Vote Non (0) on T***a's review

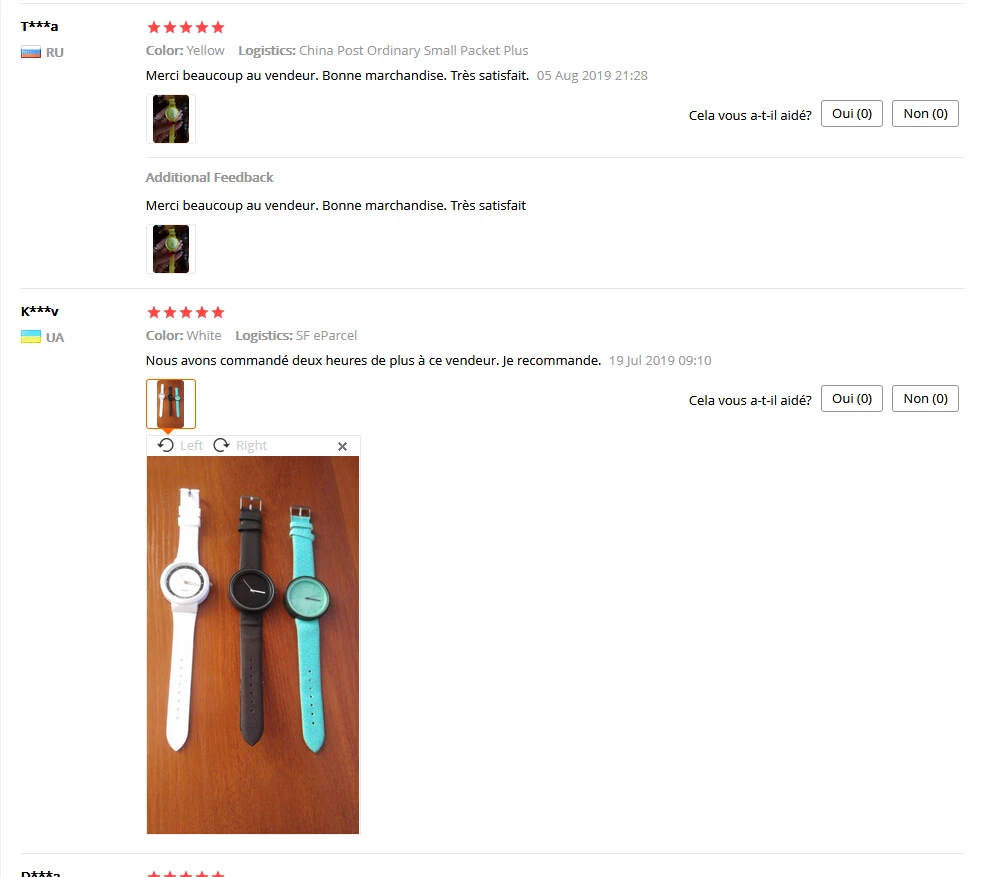925,113
